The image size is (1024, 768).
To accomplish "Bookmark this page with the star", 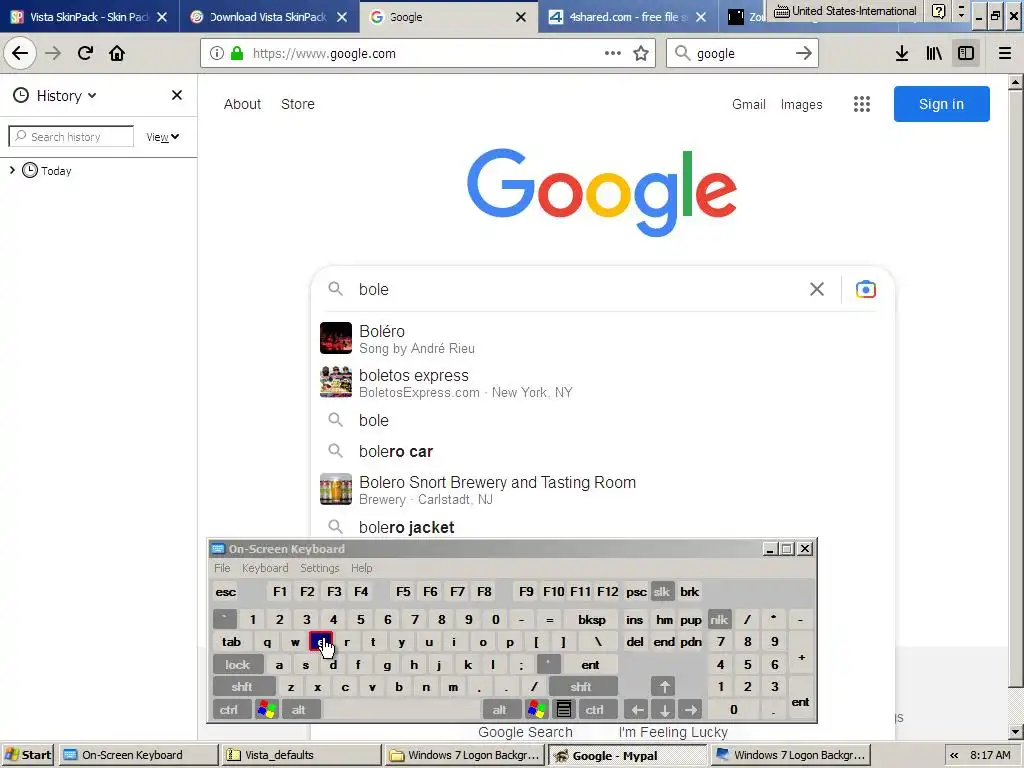I will pyautogui.click(x=641, y=54).
